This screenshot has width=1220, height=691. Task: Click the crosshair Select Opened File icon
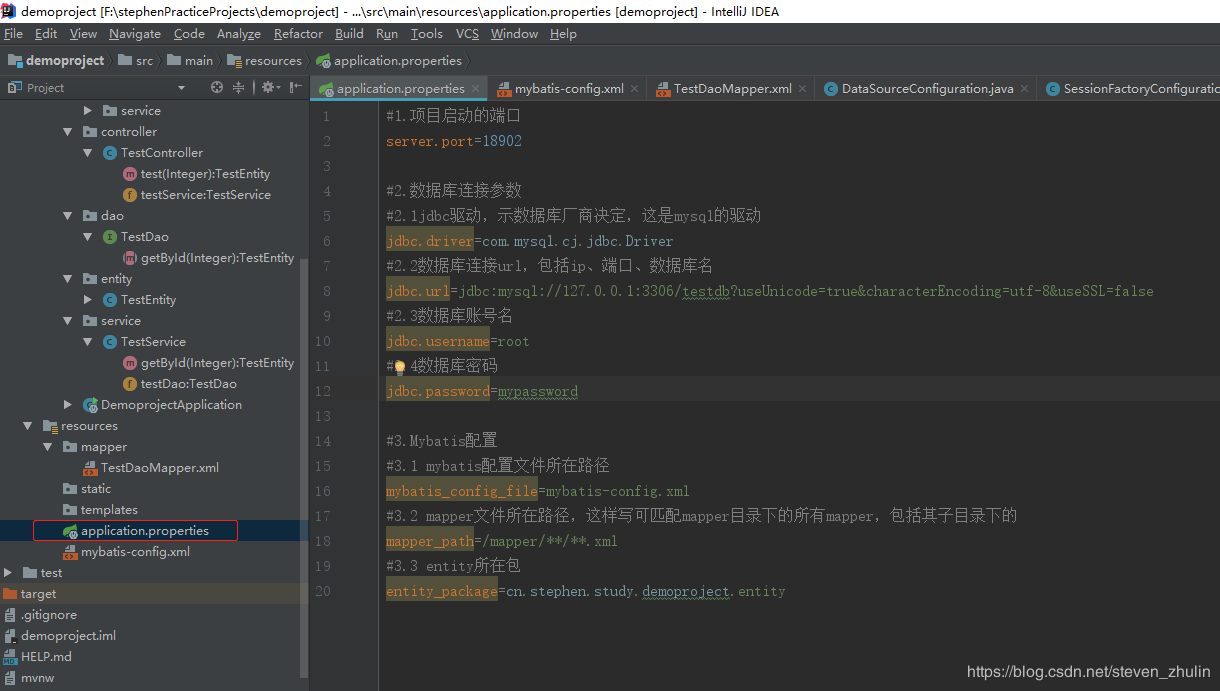(217, 87)
